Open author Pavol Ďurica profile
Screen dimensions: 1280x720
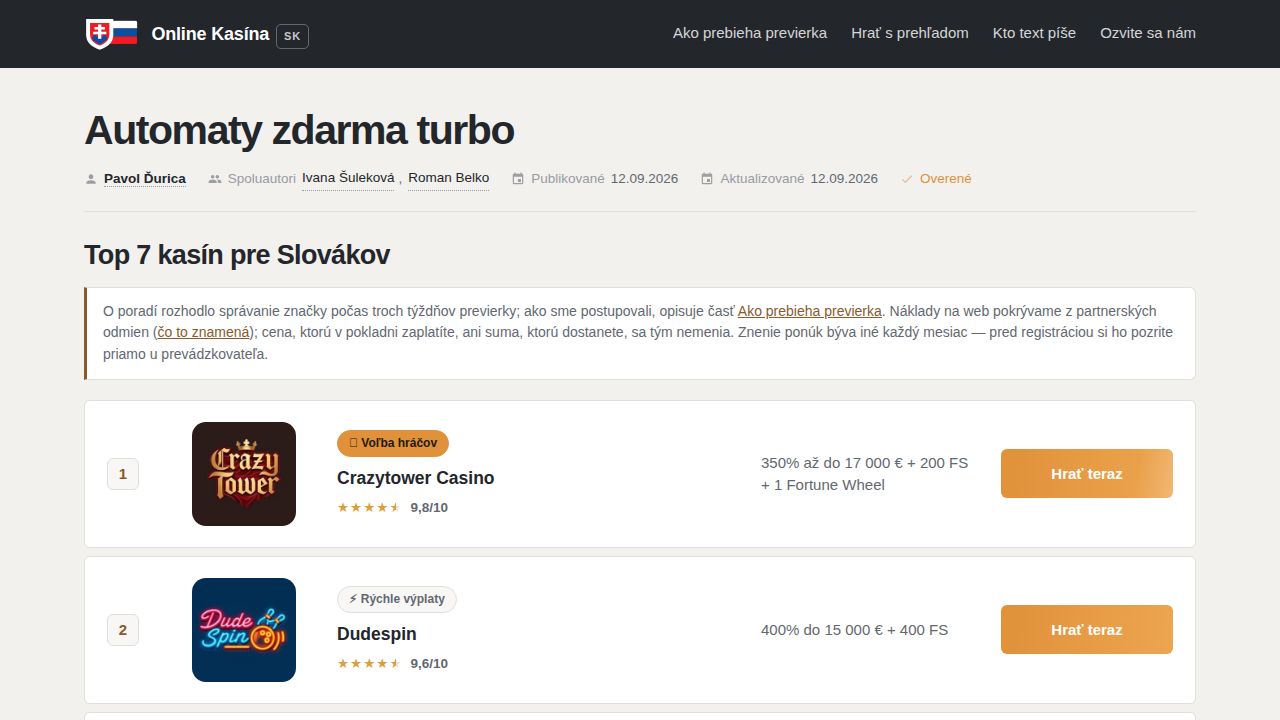[x=145, y=179]
